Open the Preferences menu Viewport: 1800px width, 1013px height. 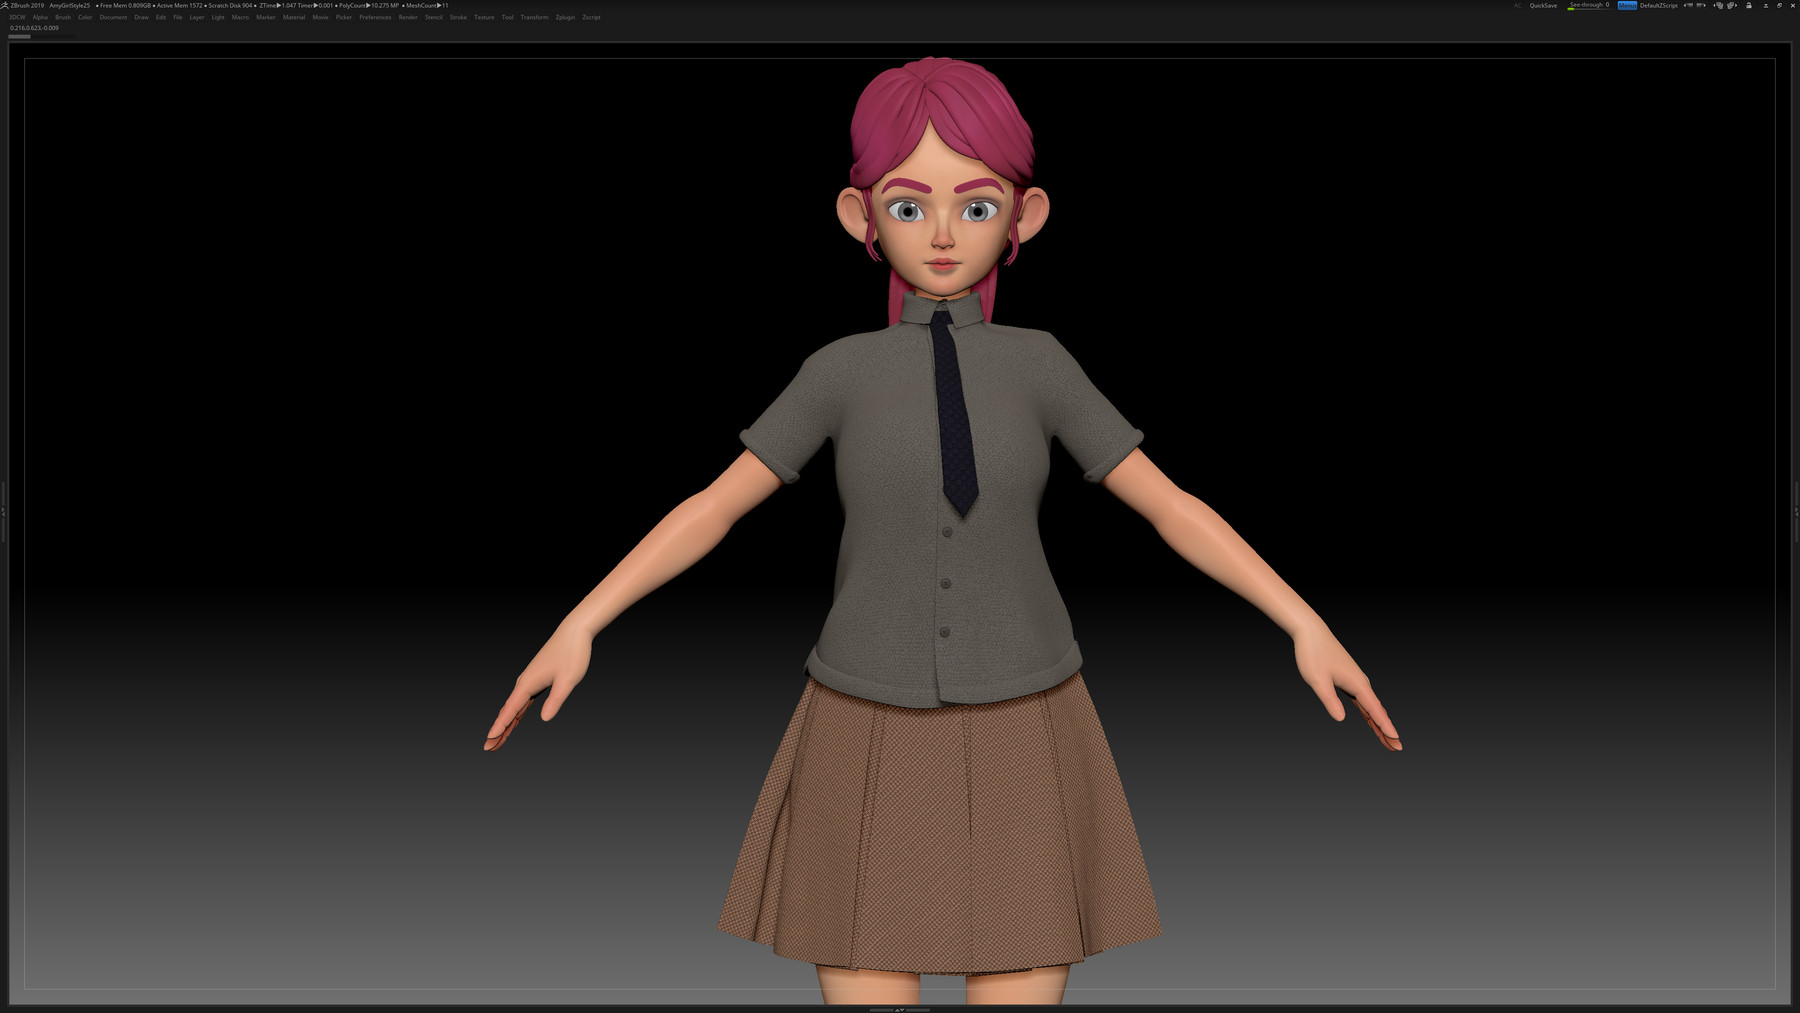pyautogui.click(x=374, y=17)
